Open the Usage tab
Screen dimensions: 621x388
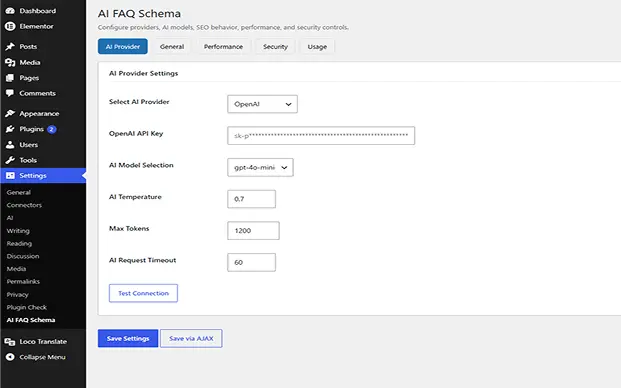point(317,46)
